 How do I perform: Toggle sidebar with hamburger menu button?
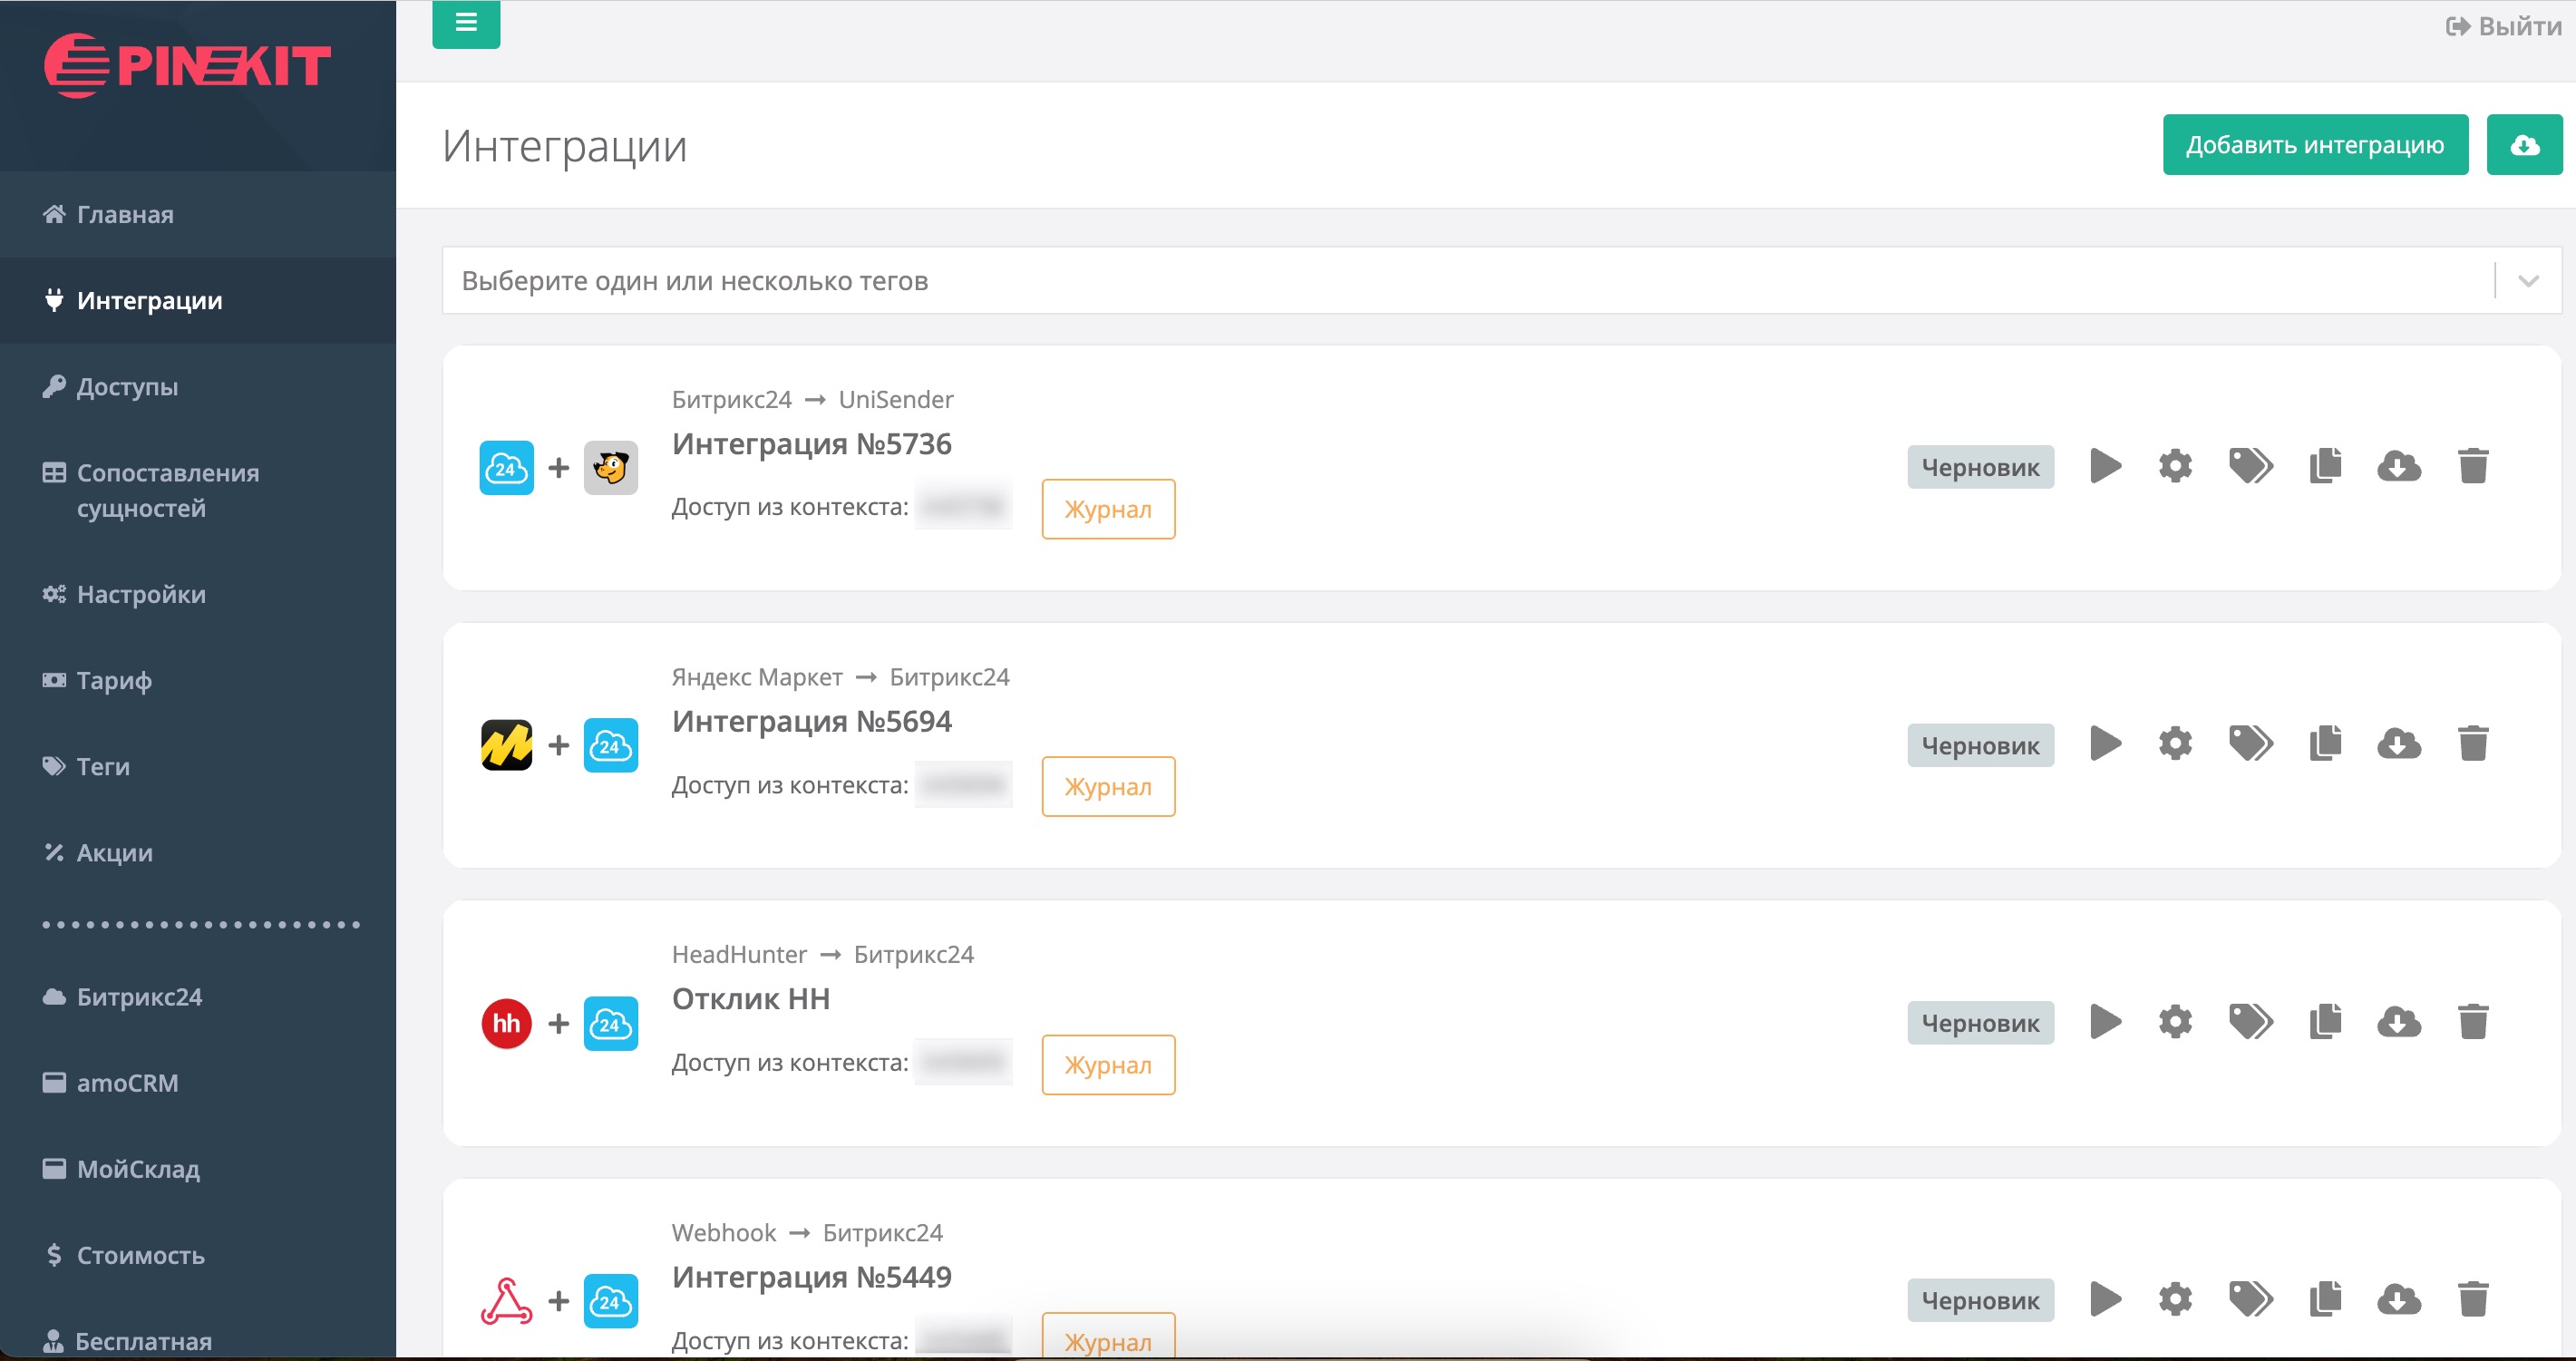[x=466, y=22]
